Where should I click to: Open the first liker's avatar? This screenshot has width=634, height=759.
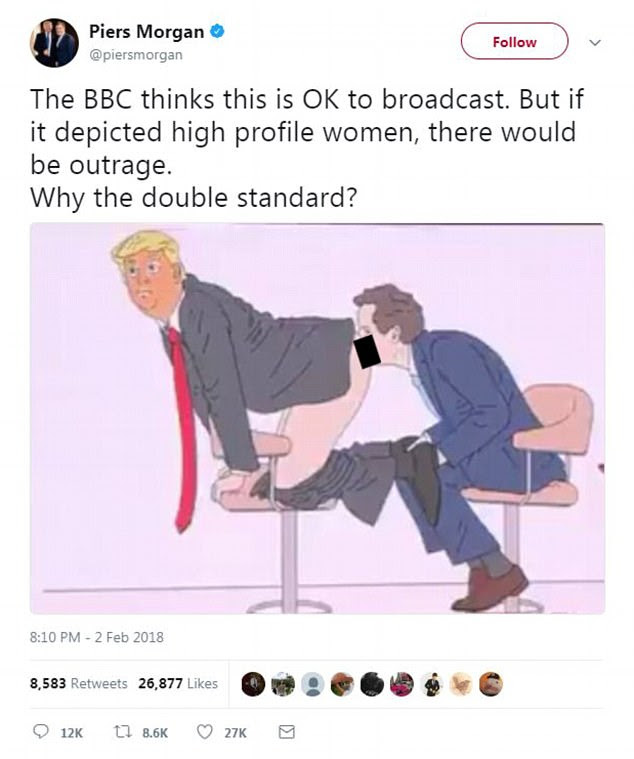[x=253, y=684]
